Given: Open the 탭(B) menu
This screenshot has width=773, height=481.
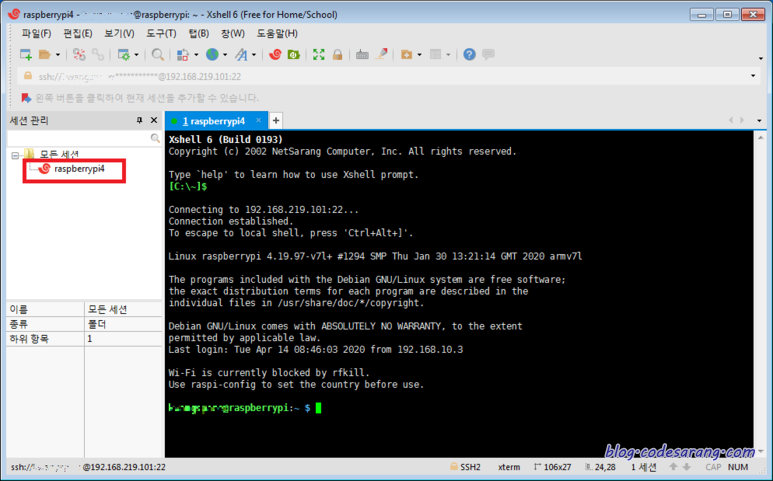Looking at the screenshot, I should point(199,34).
